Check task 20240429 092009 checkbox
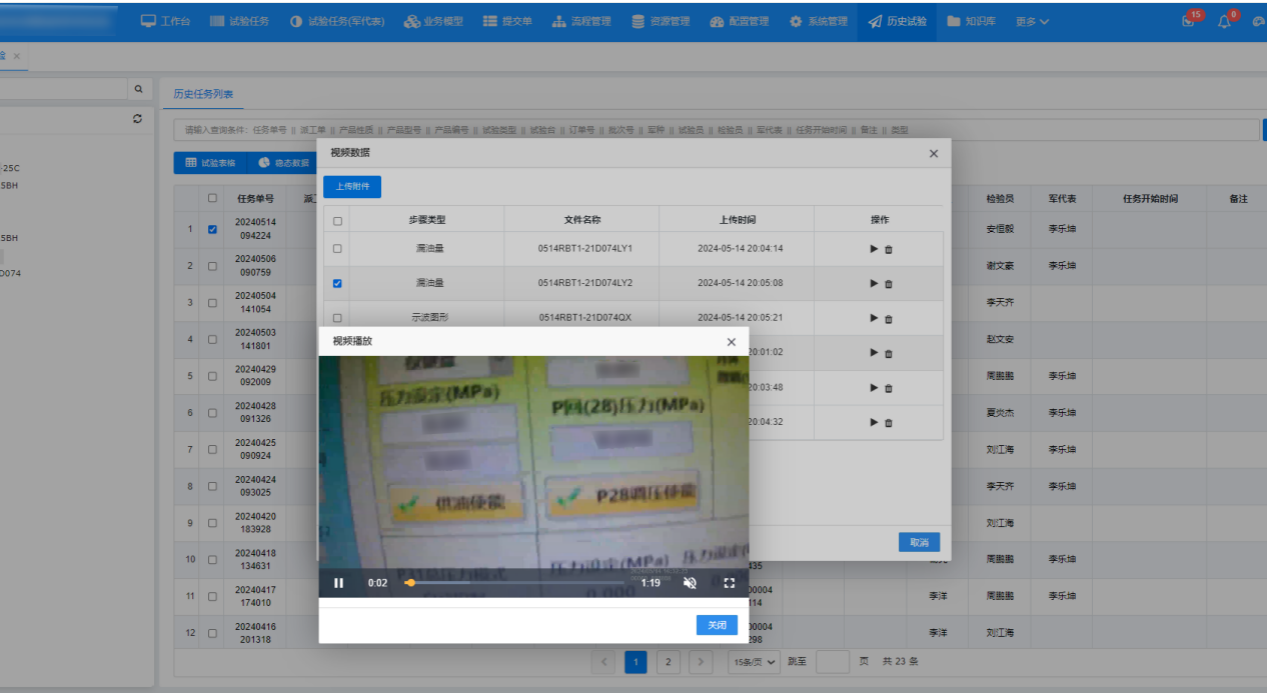The image size is (1267, 693). [212, 376]
